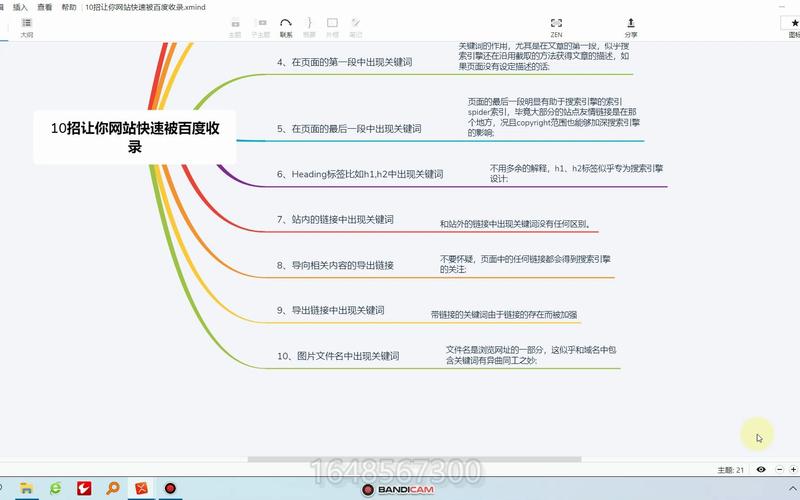800x500 pixels.
Task: Open the red app icon in taskbar
Action: coord(84,489)
